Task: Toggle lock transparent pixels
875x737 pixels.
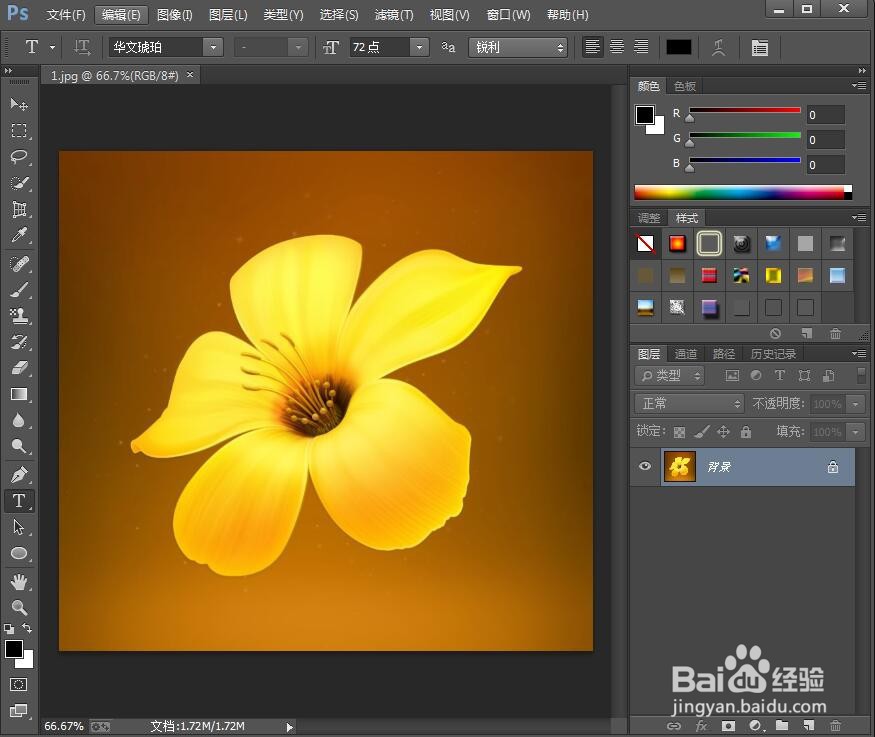Action: point(679,432)
